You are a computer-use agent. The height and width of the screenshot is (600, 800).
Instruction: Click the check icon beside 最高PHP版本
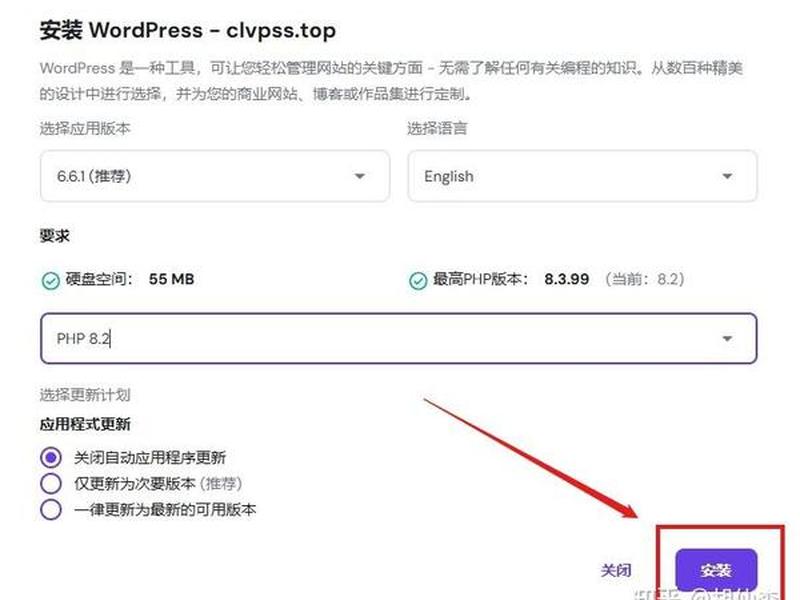pos(418,280)
